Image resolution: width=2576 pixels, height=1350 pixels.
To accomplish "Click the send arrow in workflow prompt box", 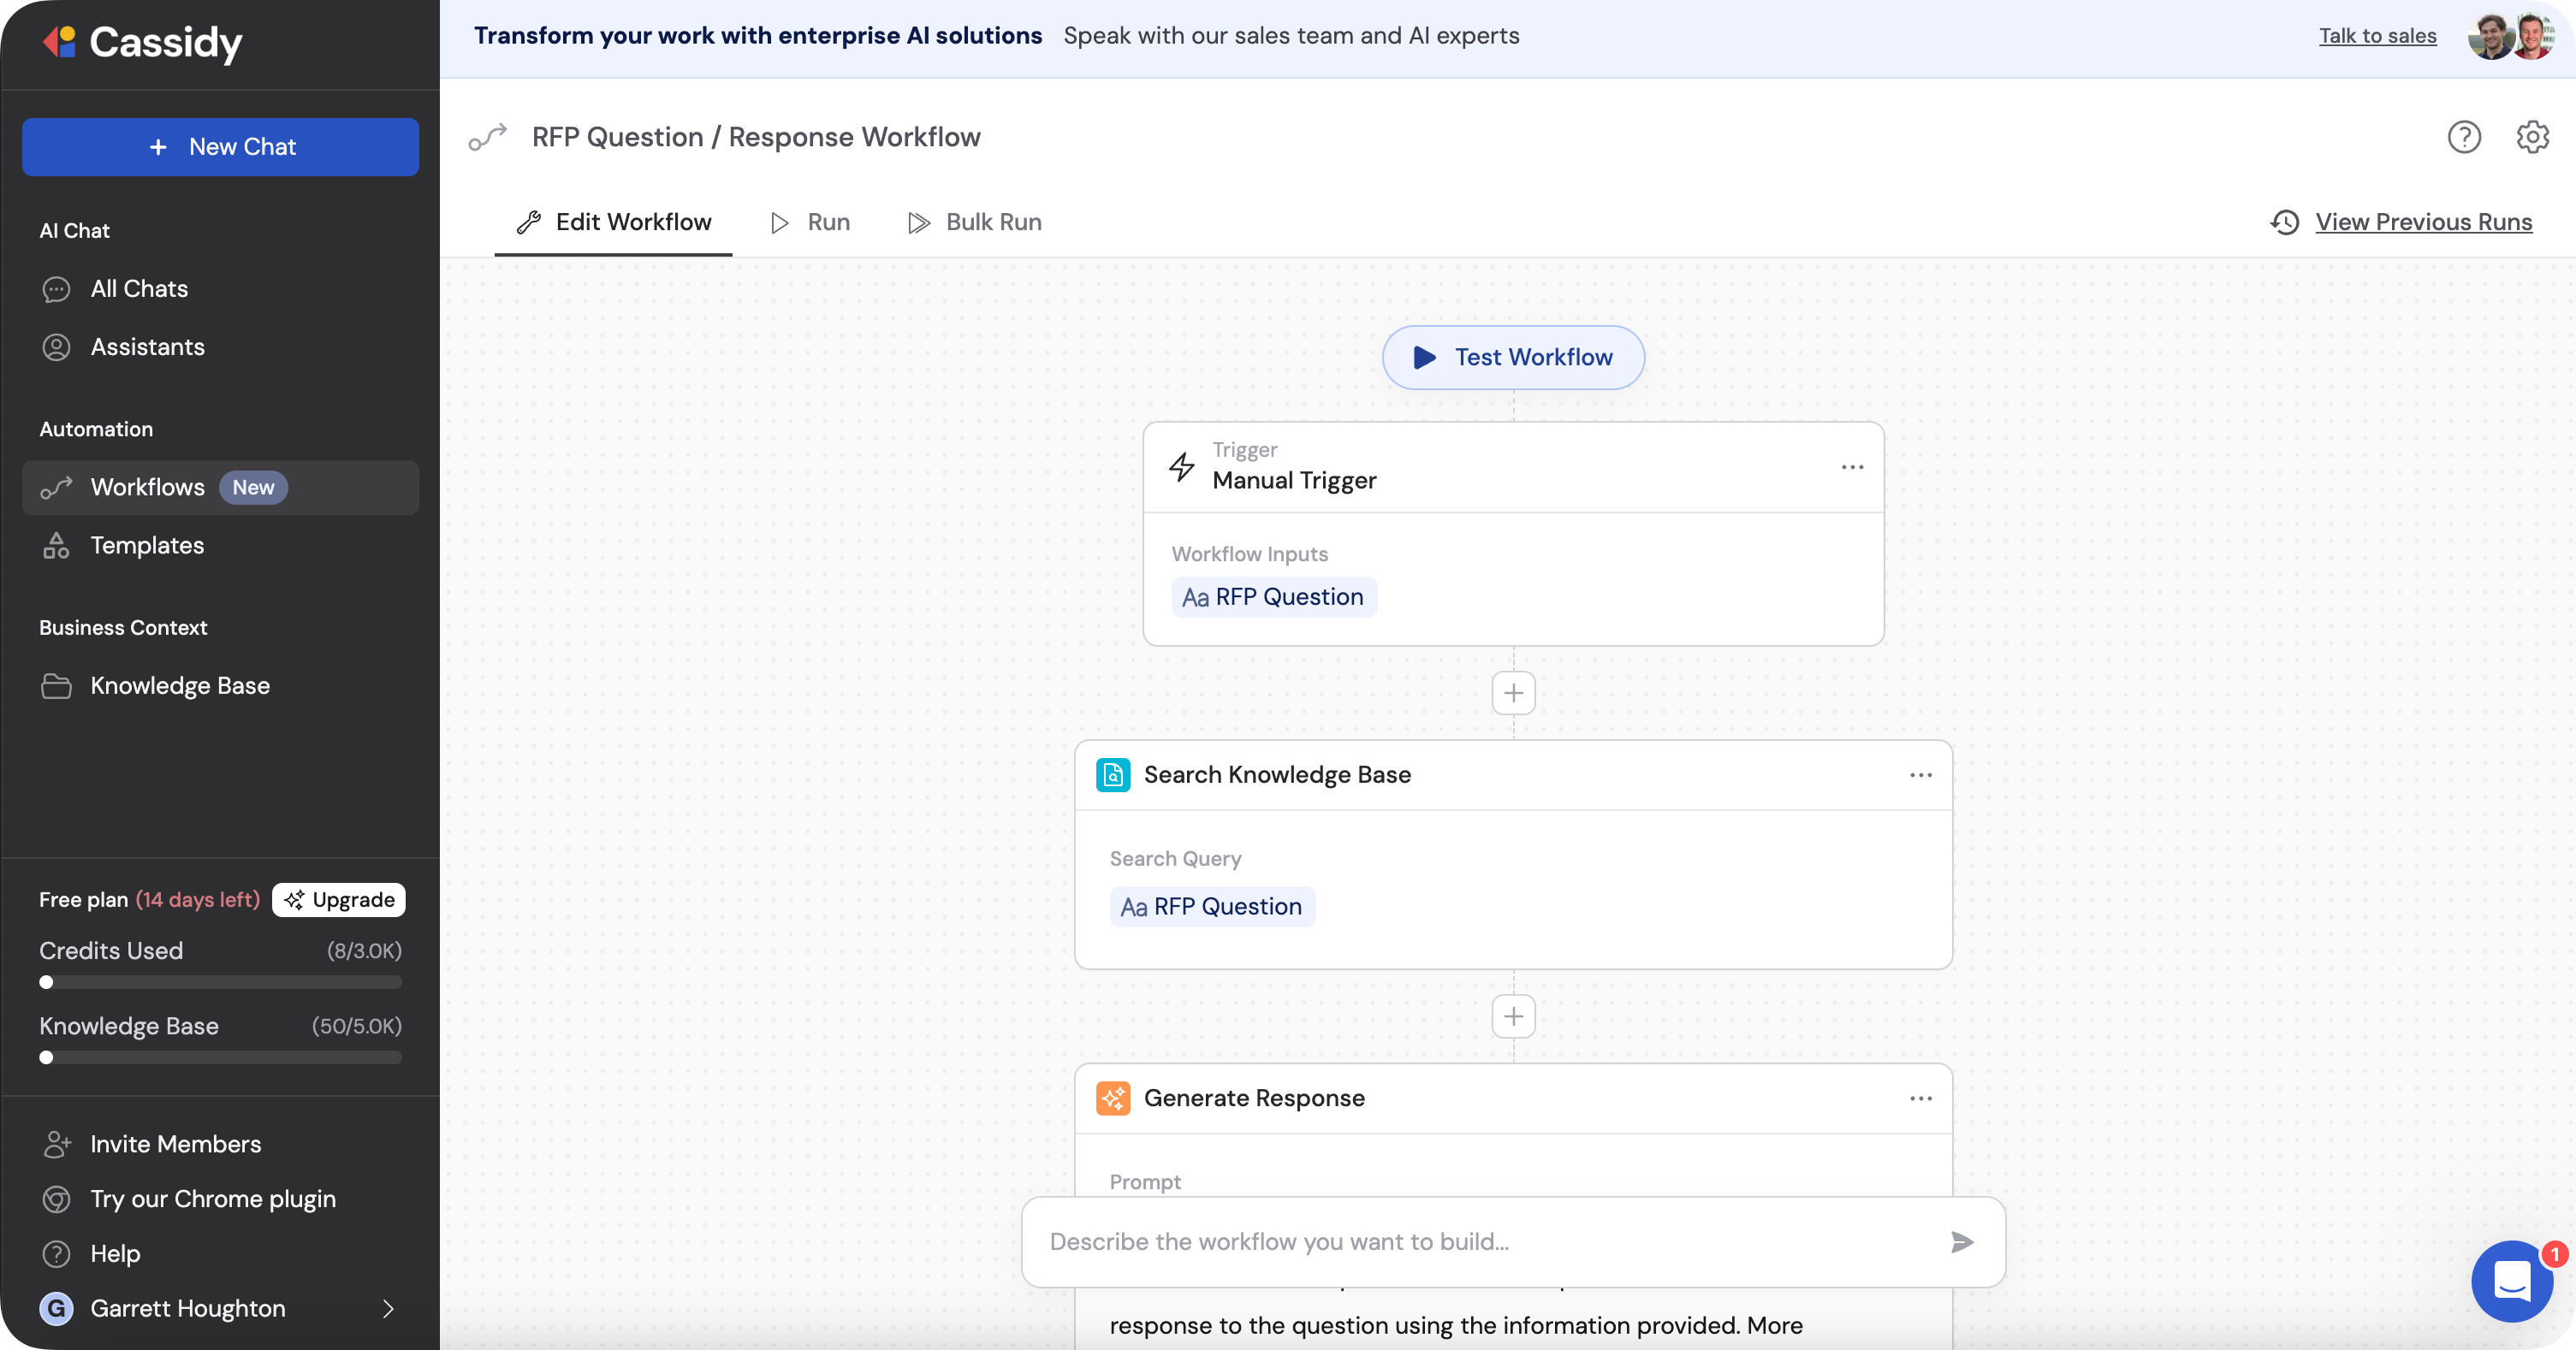I will [1962, 1241].
